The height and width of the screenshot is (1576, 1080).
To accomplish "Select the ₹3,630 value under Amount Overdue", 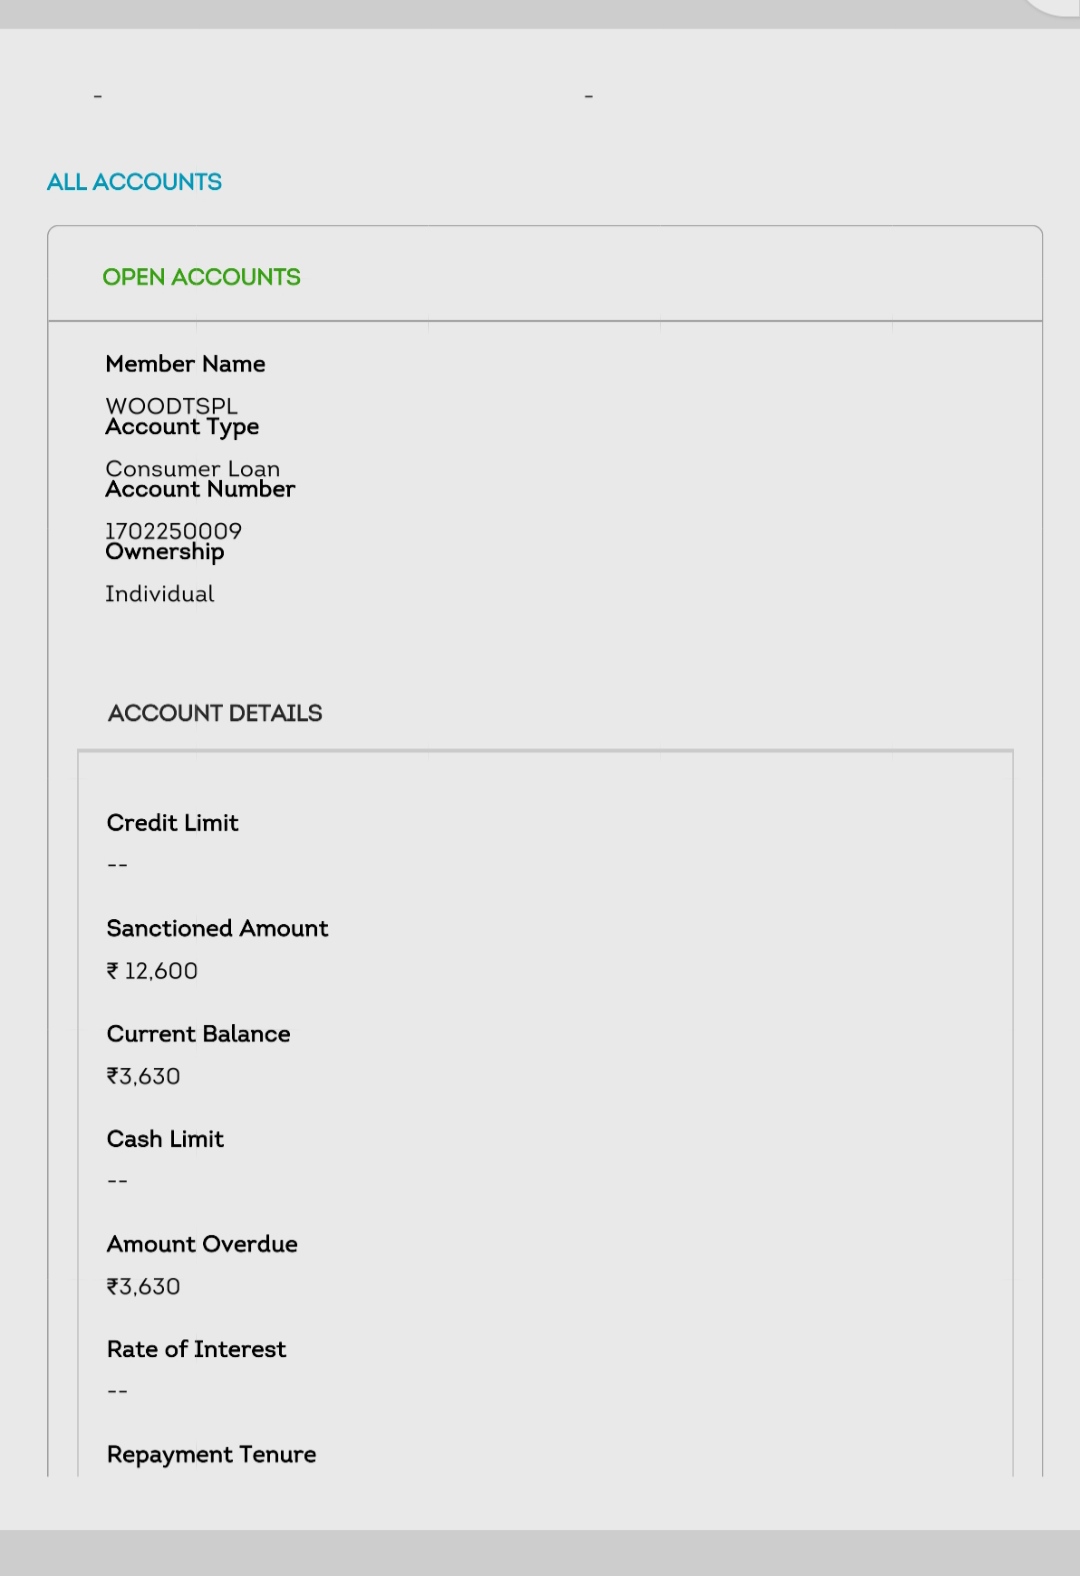I will (143, 1287).
